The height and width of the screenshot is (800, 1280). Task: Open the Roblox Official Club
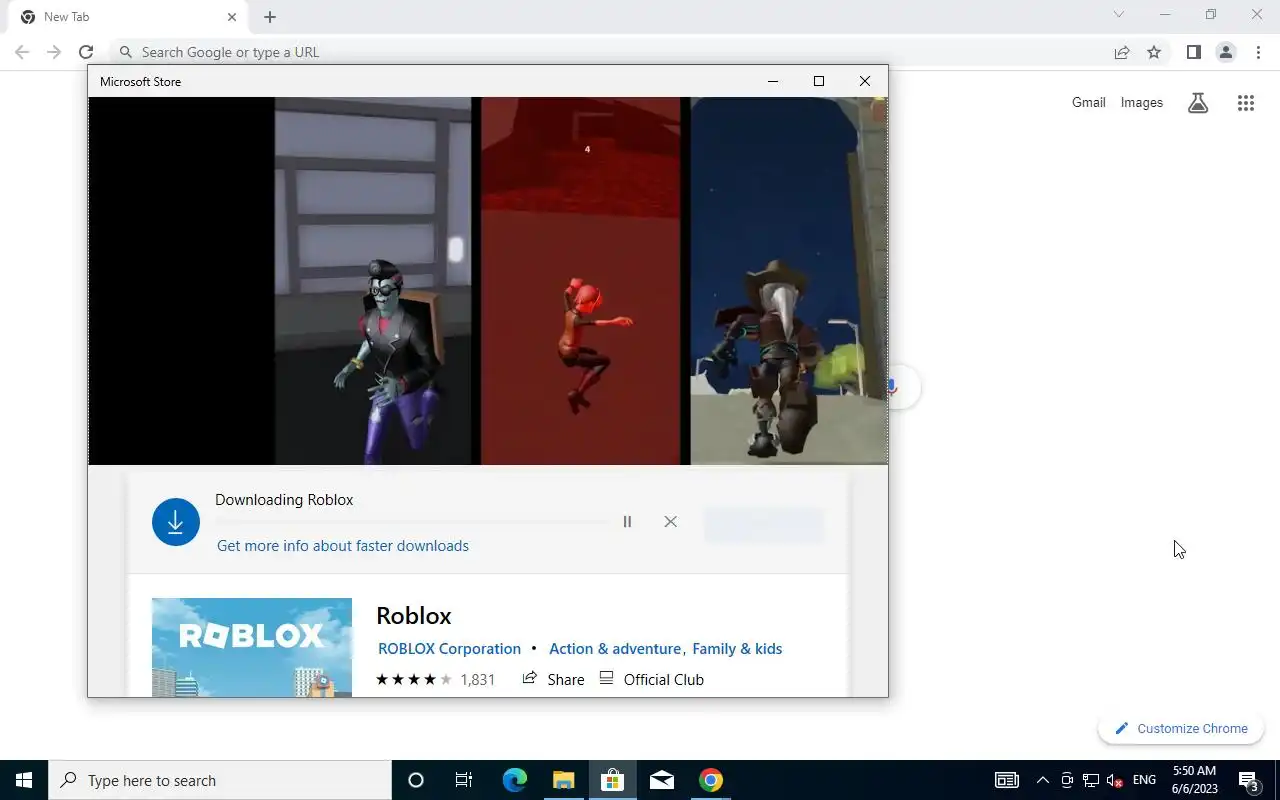[651, 679]
